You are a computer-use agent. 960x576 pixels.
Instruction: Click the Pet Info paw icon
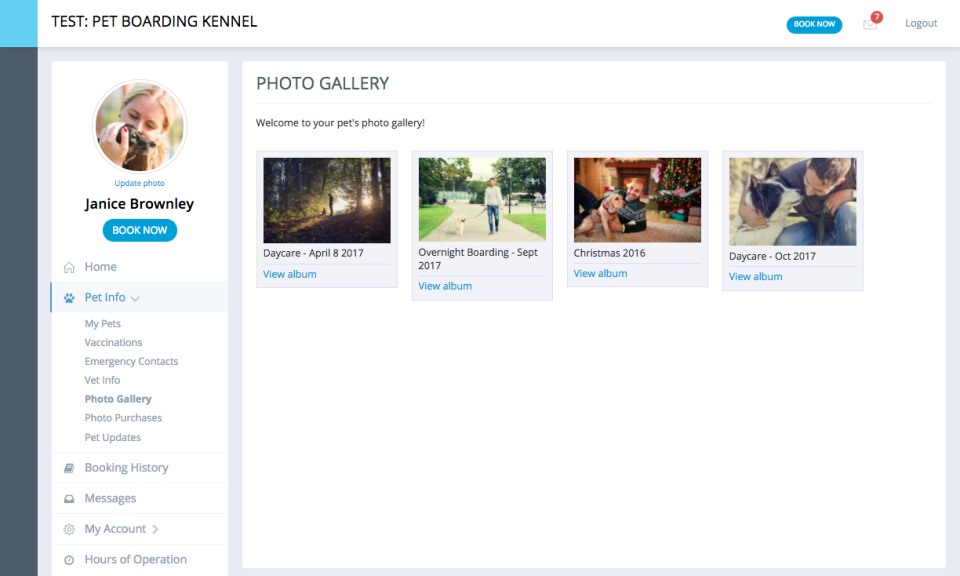point(69,297)
